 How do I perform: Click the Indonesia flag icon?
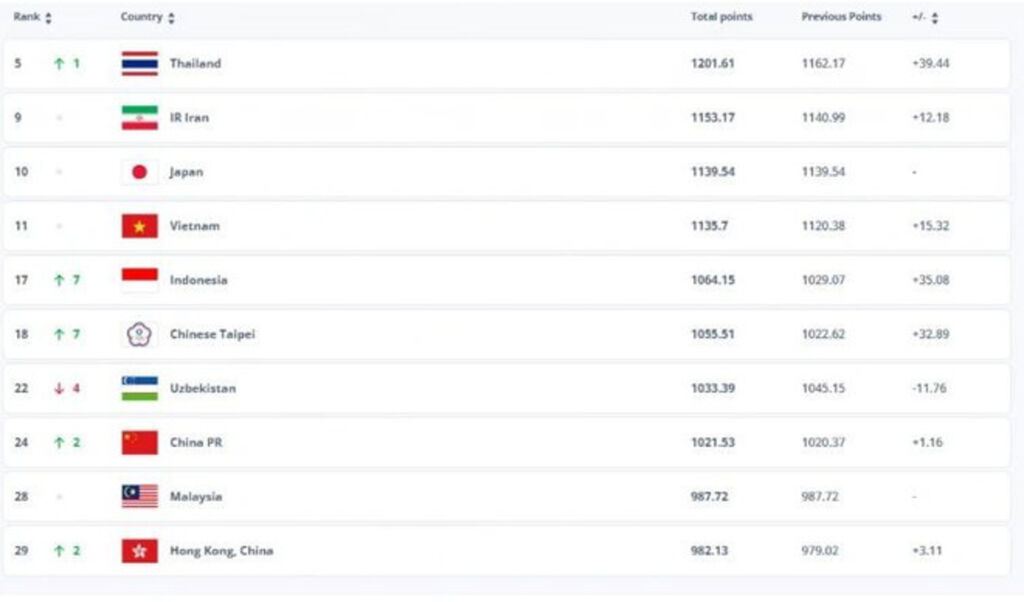pos(139,280)
